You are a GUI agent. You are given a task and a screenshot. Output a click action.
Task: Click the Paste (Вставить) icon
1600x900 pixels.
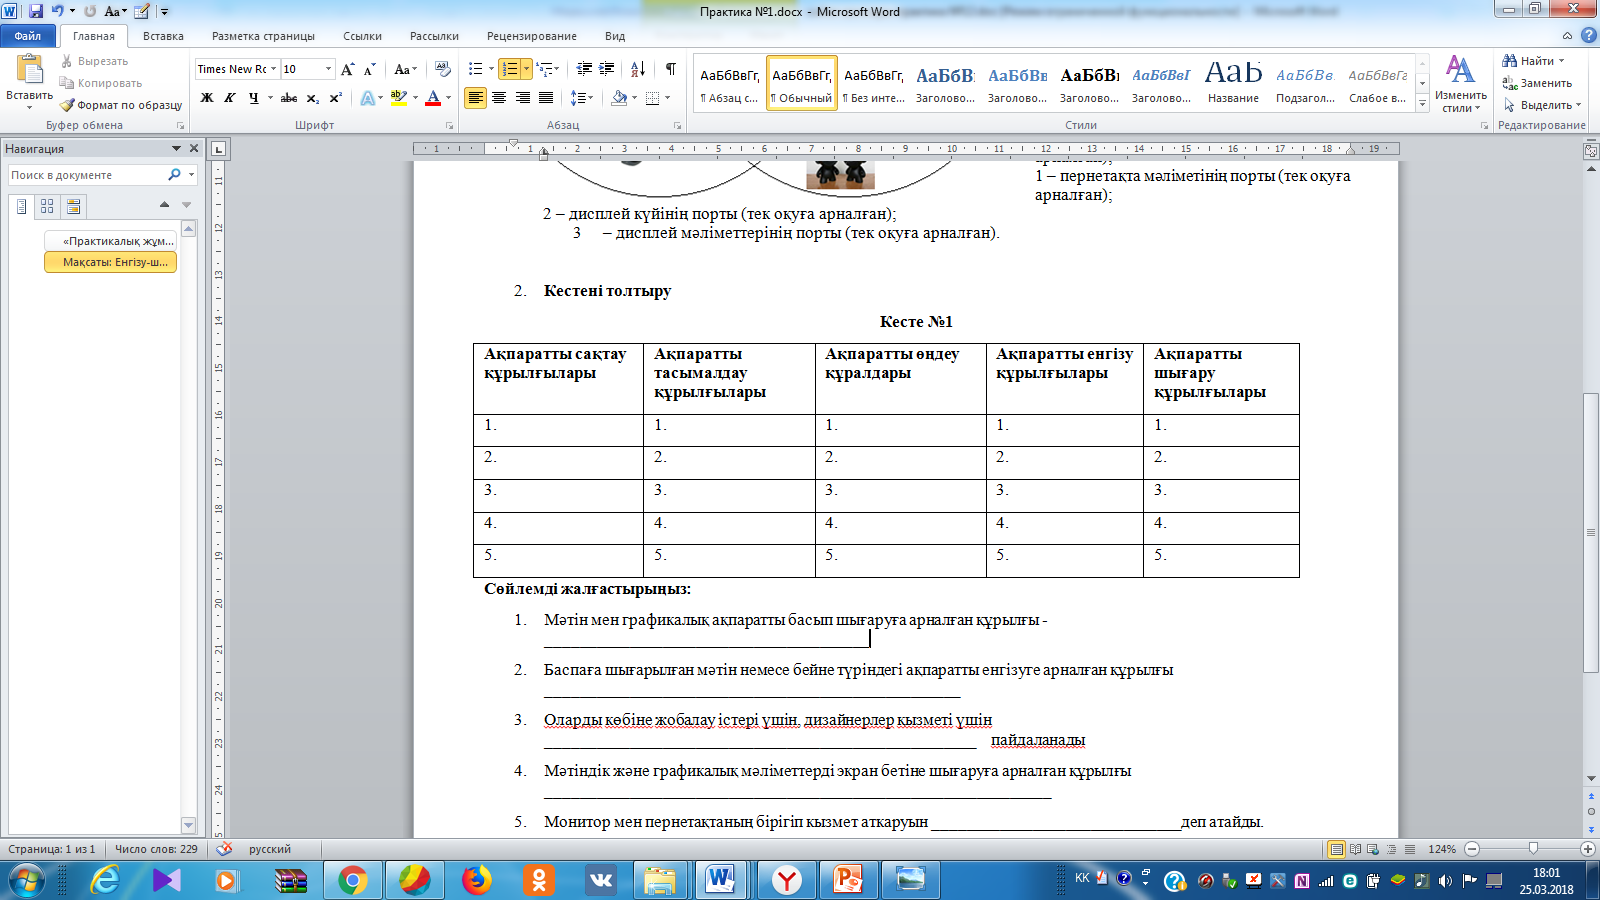(30, 69)
